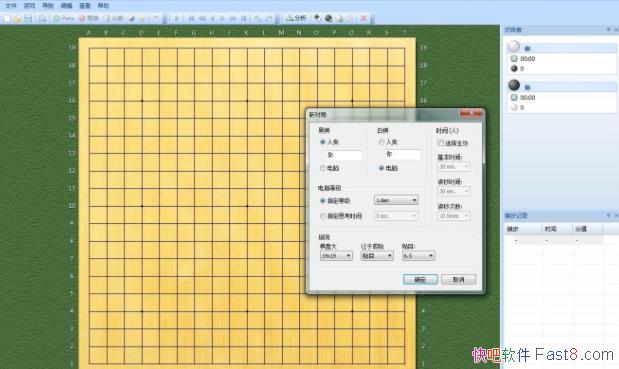619x369 pixels.
Task: Select 电脑 (computer) for the black player
Action: click(x=329, y=168)
